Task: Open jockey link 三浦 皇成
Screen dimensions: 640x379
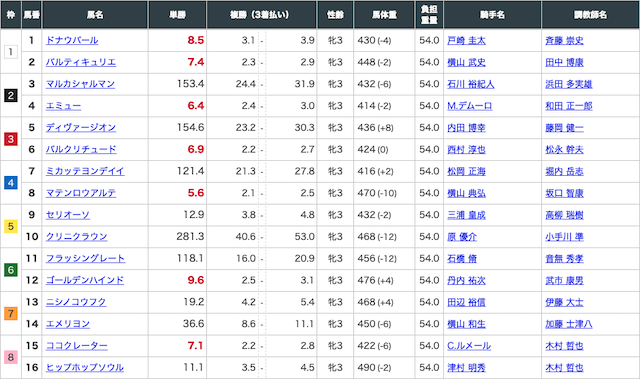Action: click(x=467, y=215)
